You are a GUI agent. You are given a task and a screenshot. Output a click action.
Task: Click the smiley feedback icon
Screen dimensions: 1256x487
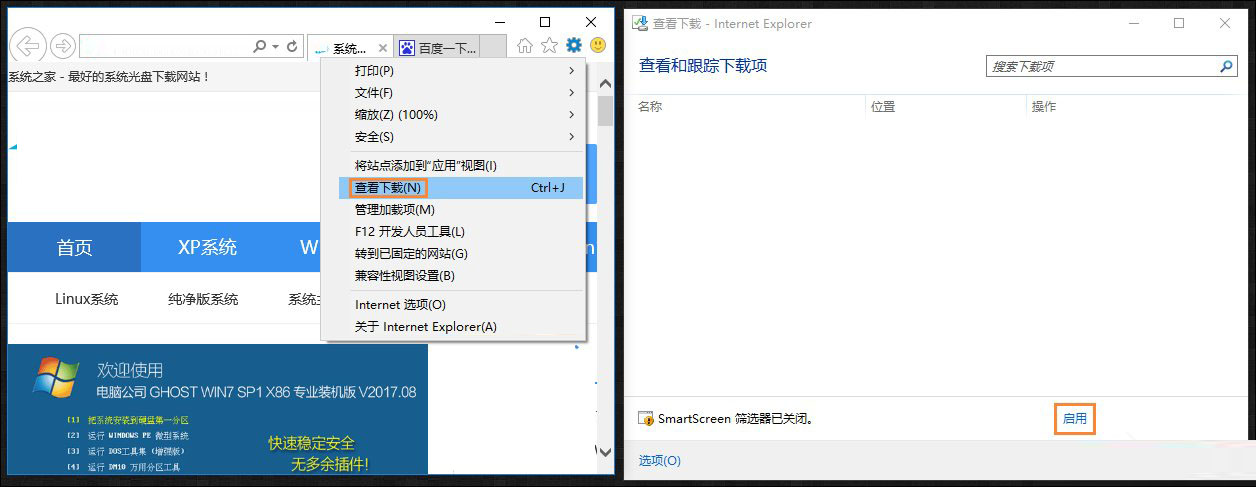598,45
